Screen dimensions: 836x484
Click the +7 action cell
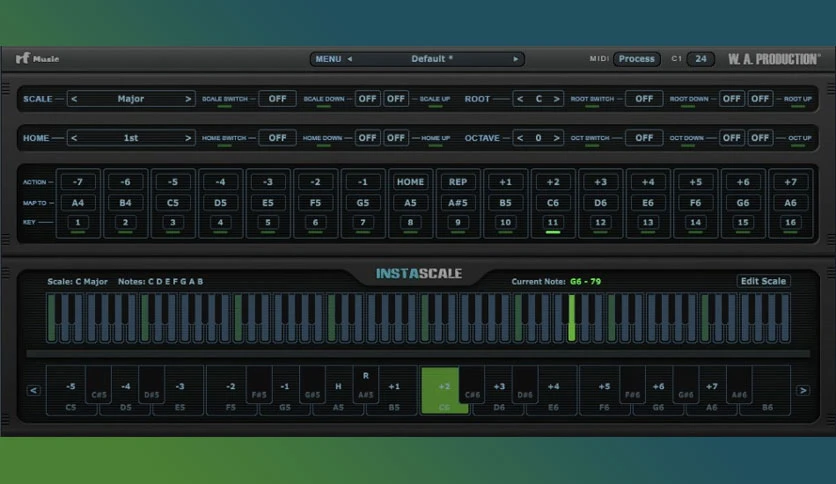point(790,182)
